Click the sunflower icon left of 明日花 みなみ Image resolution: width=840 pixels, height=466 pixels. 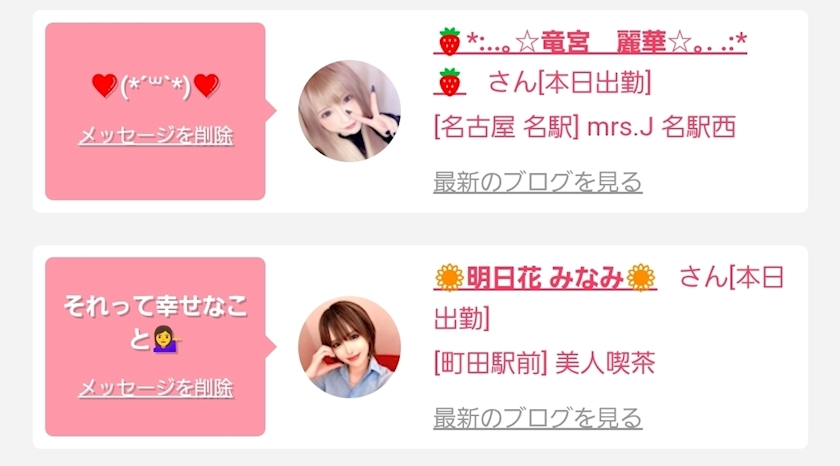coord(449,278)
